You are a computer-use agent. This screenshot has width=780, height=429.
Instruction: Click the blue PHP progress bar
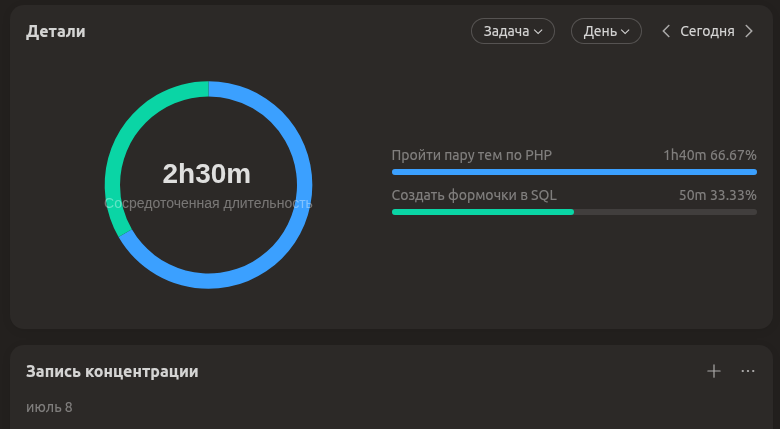click(x=574, y=172)
